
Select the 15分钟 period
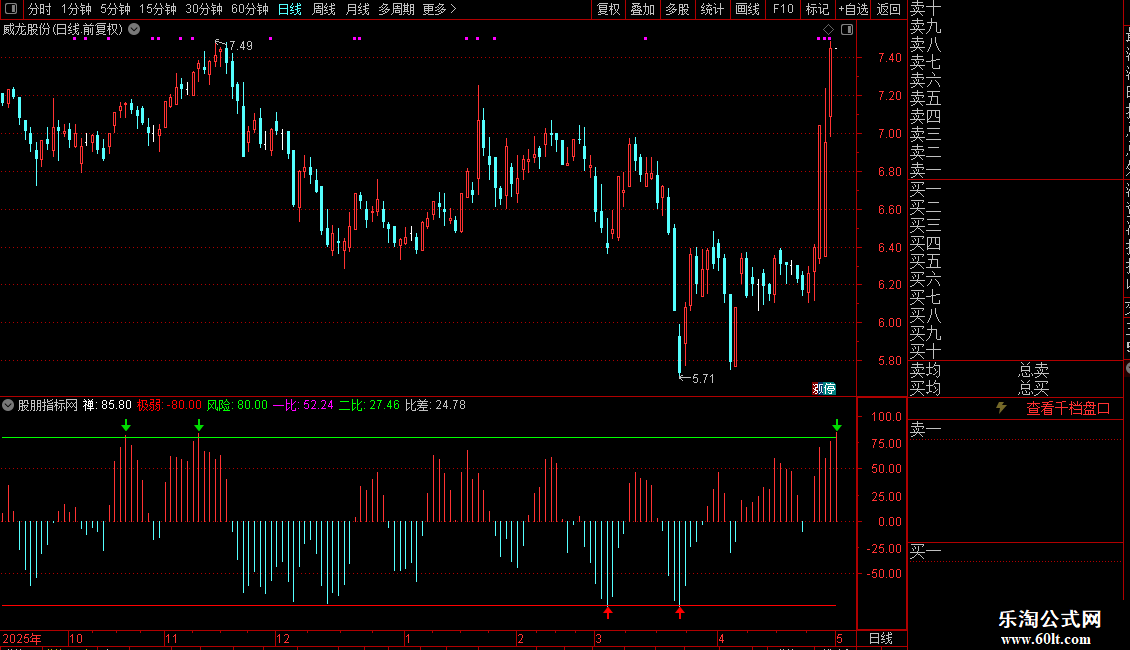click(158, 9)
